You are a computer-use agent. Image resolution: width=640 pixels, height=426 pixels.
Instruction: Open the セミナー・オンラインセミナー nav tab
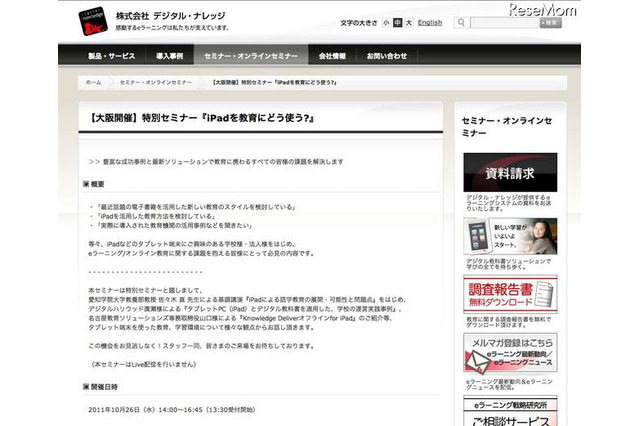251,56
